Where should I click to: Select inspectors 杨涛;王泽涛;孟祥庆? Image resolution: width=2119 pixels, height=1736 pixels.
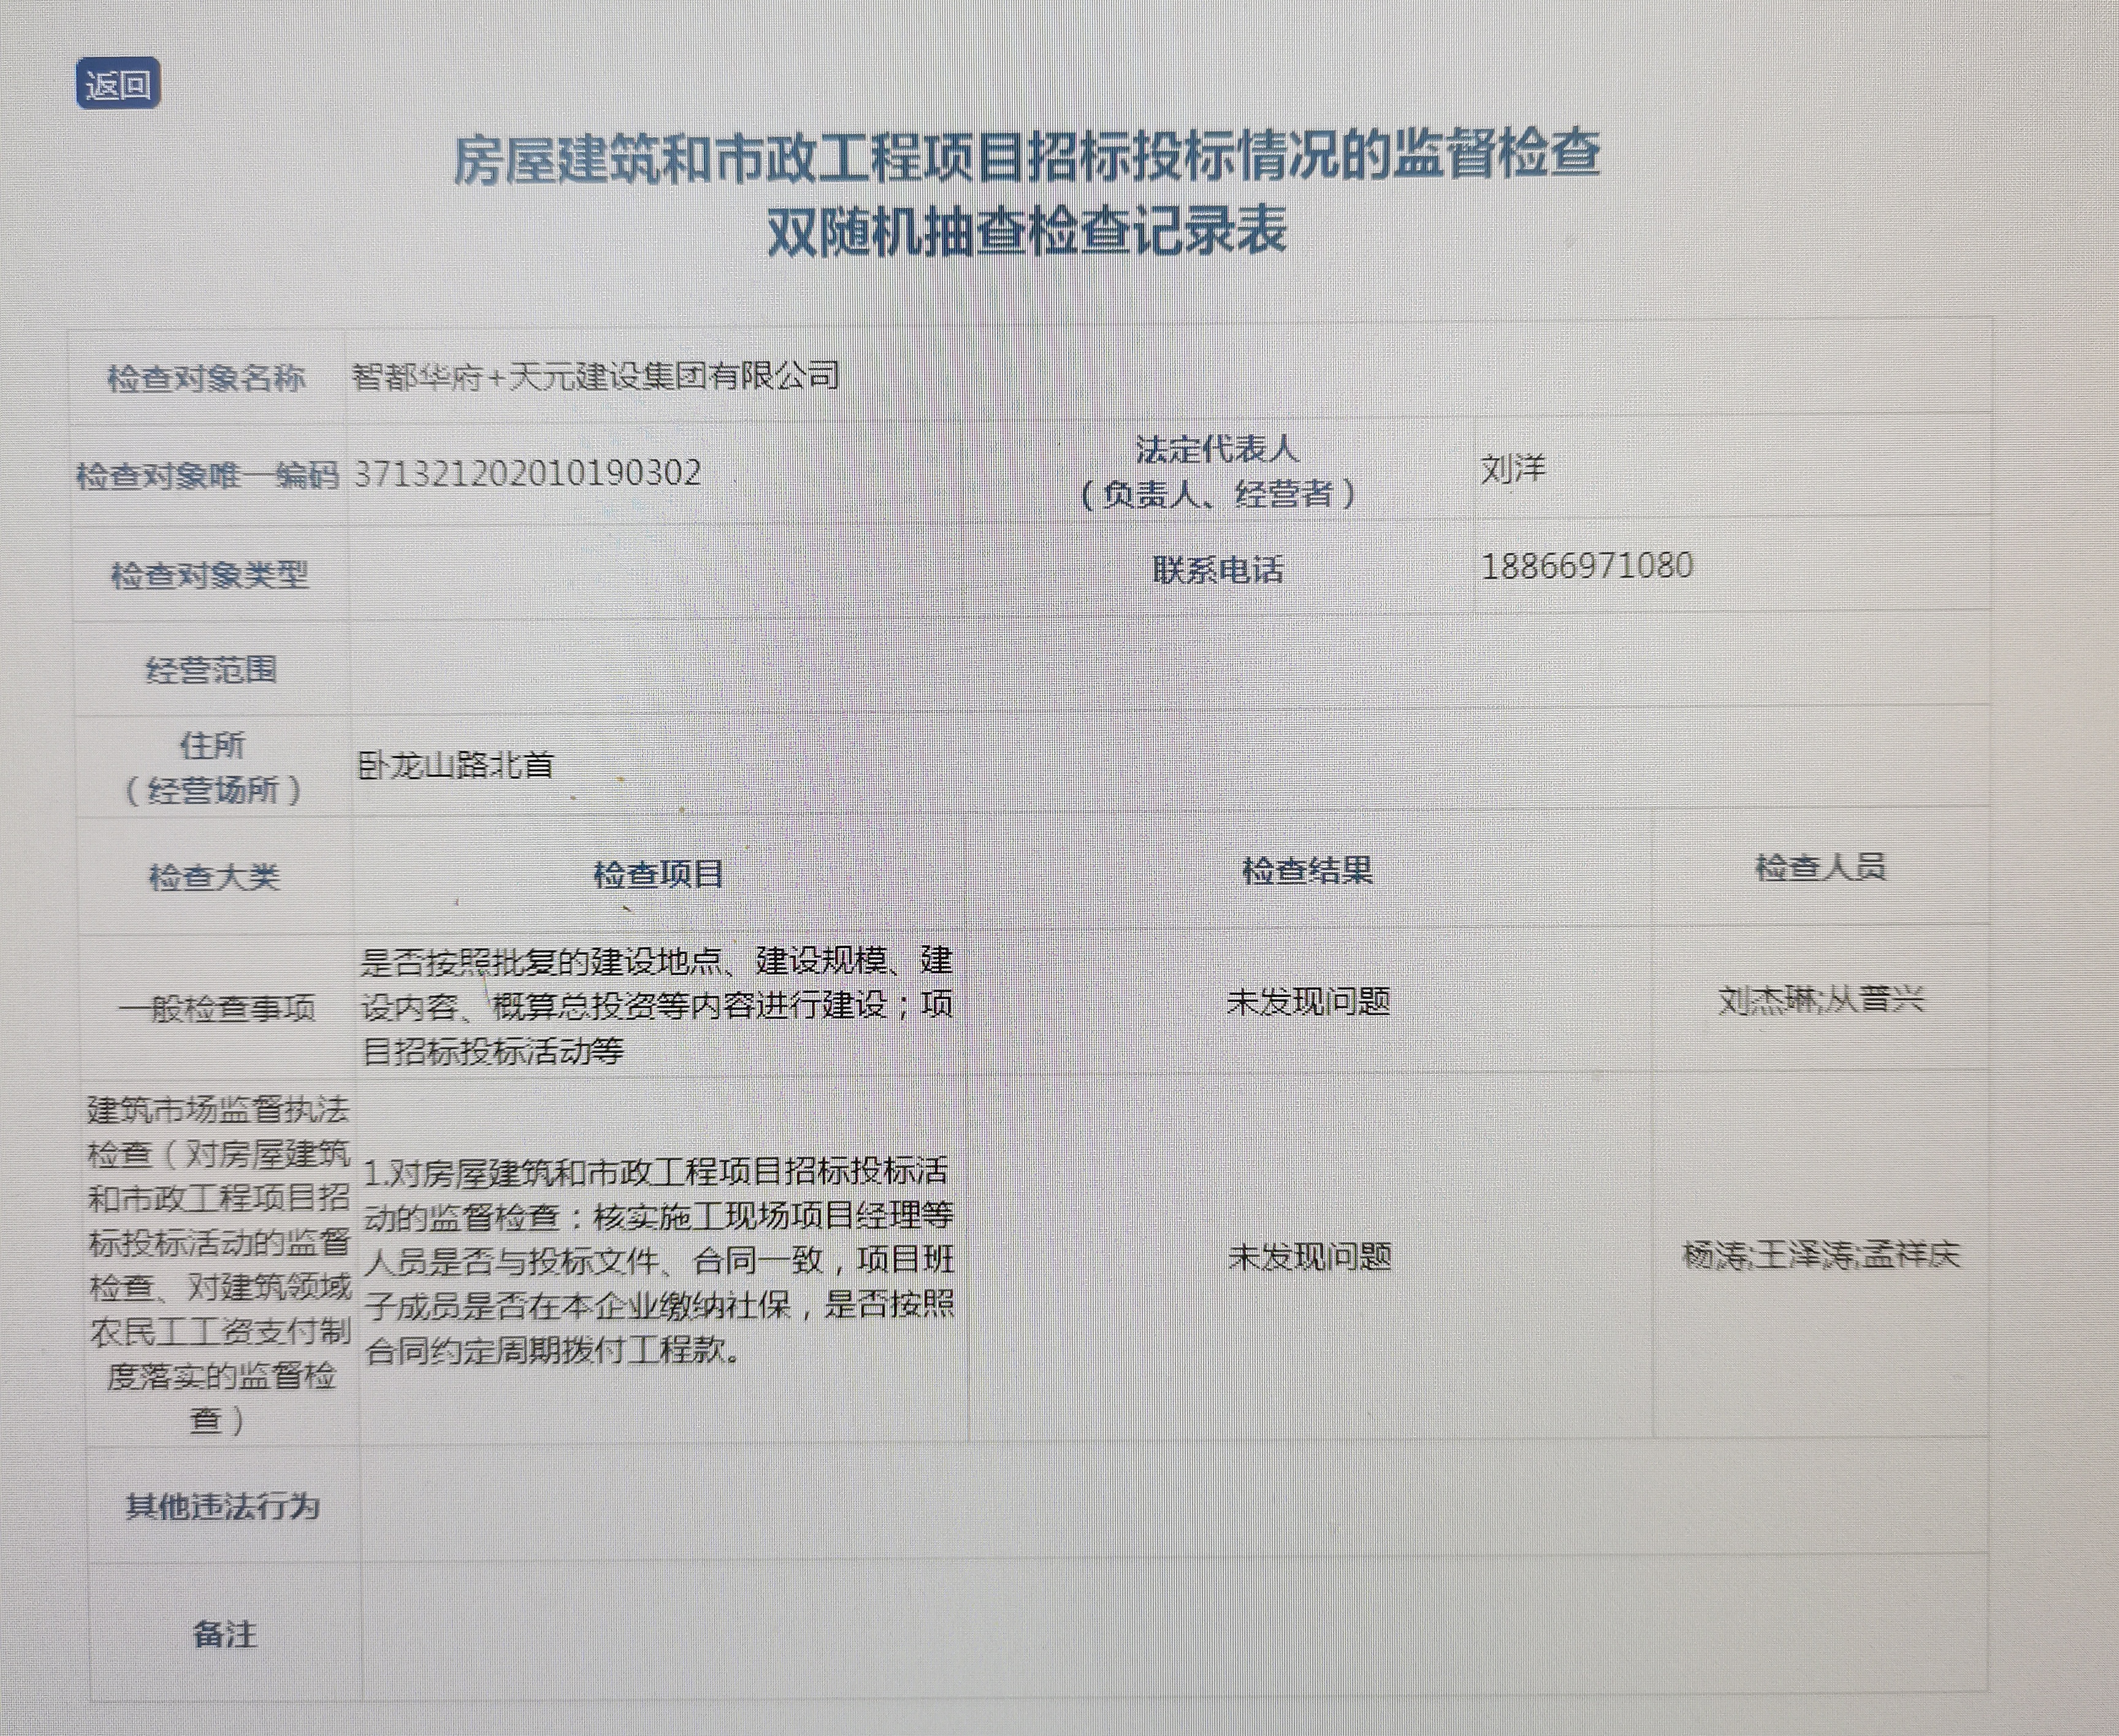pyautogui.click(x=1821, y=1254)
